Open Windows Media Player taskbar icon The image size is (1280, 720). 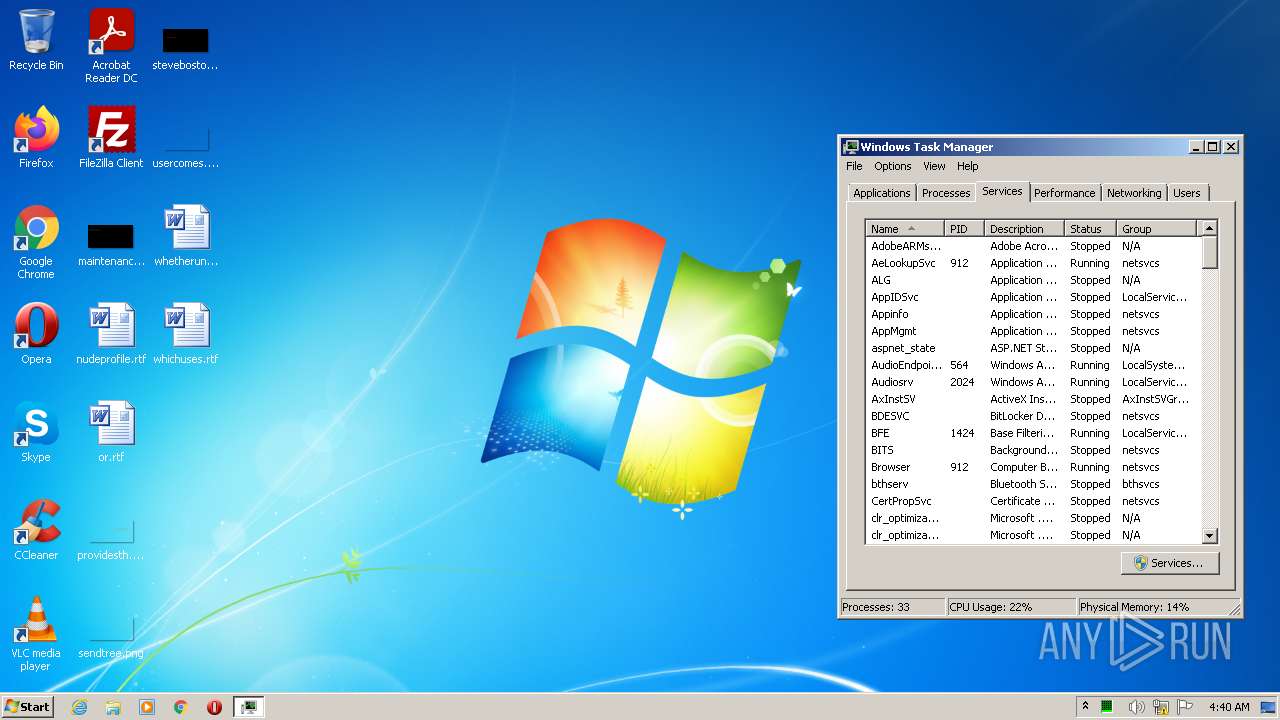[147, 707]
